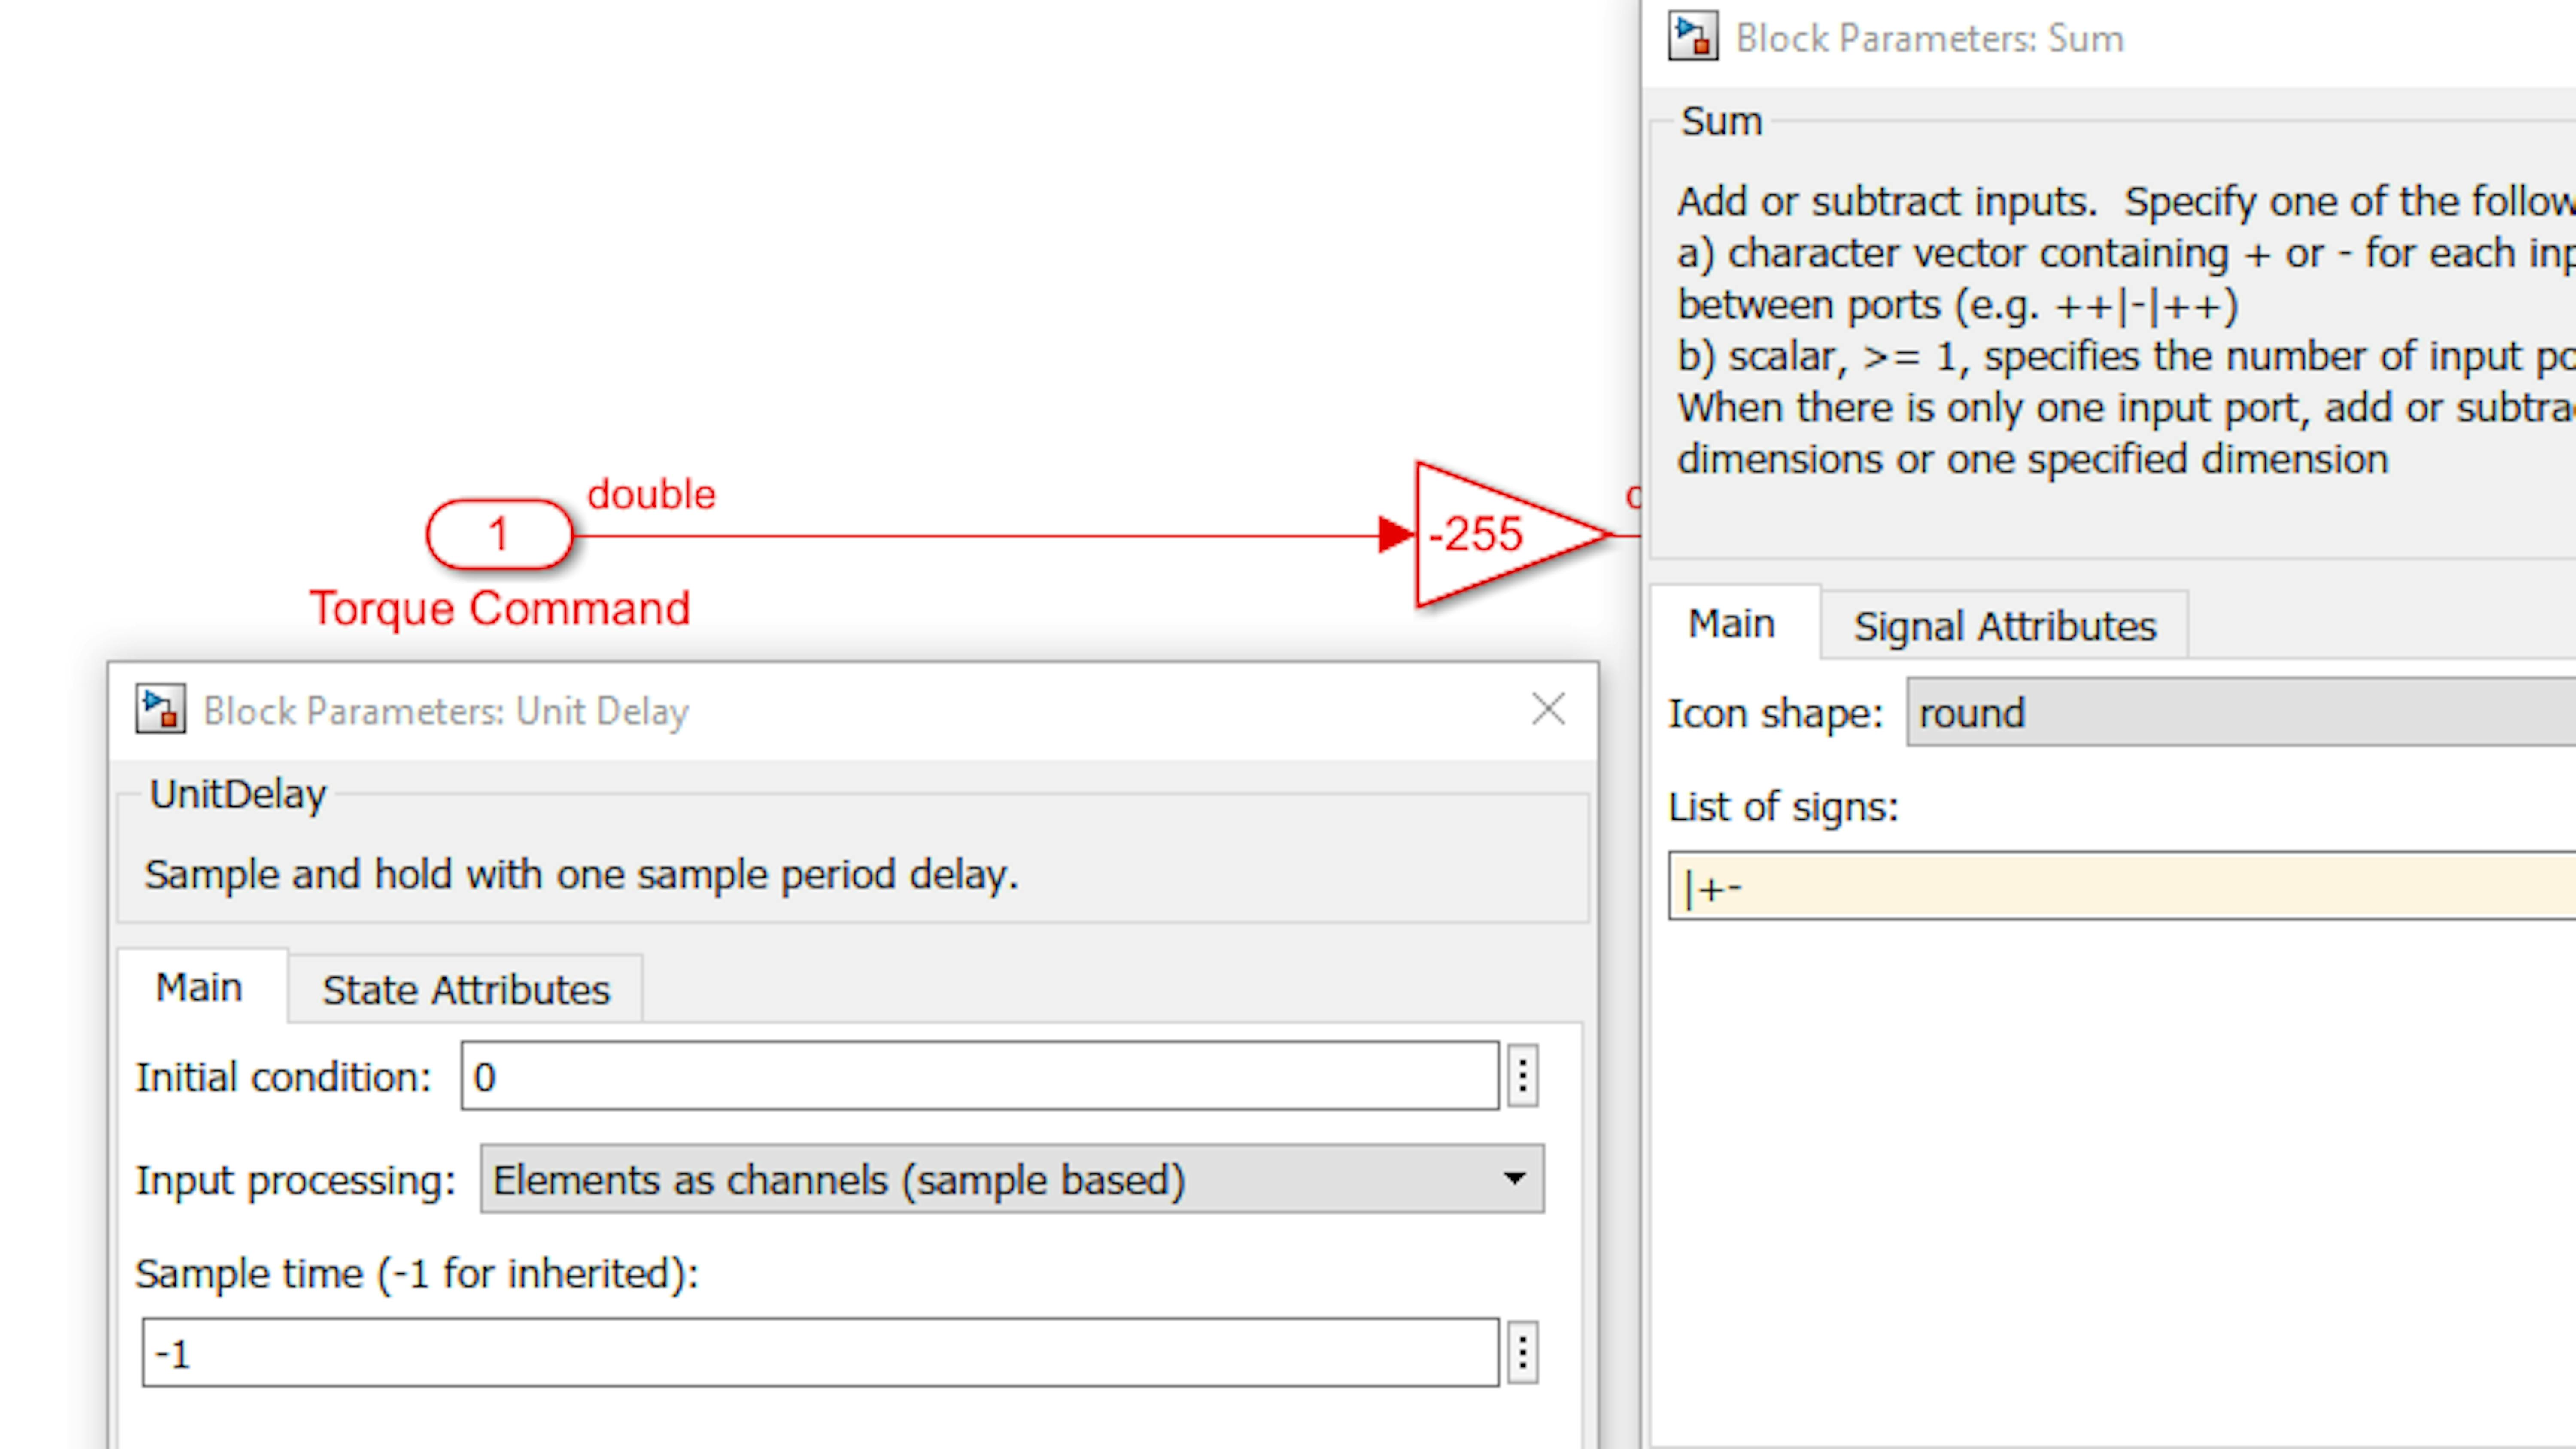The height and width of the screenshot is (1449, 2576).
Task: Click the Block Parameters: Unit Delay title
Action: (x=446, y=711)
